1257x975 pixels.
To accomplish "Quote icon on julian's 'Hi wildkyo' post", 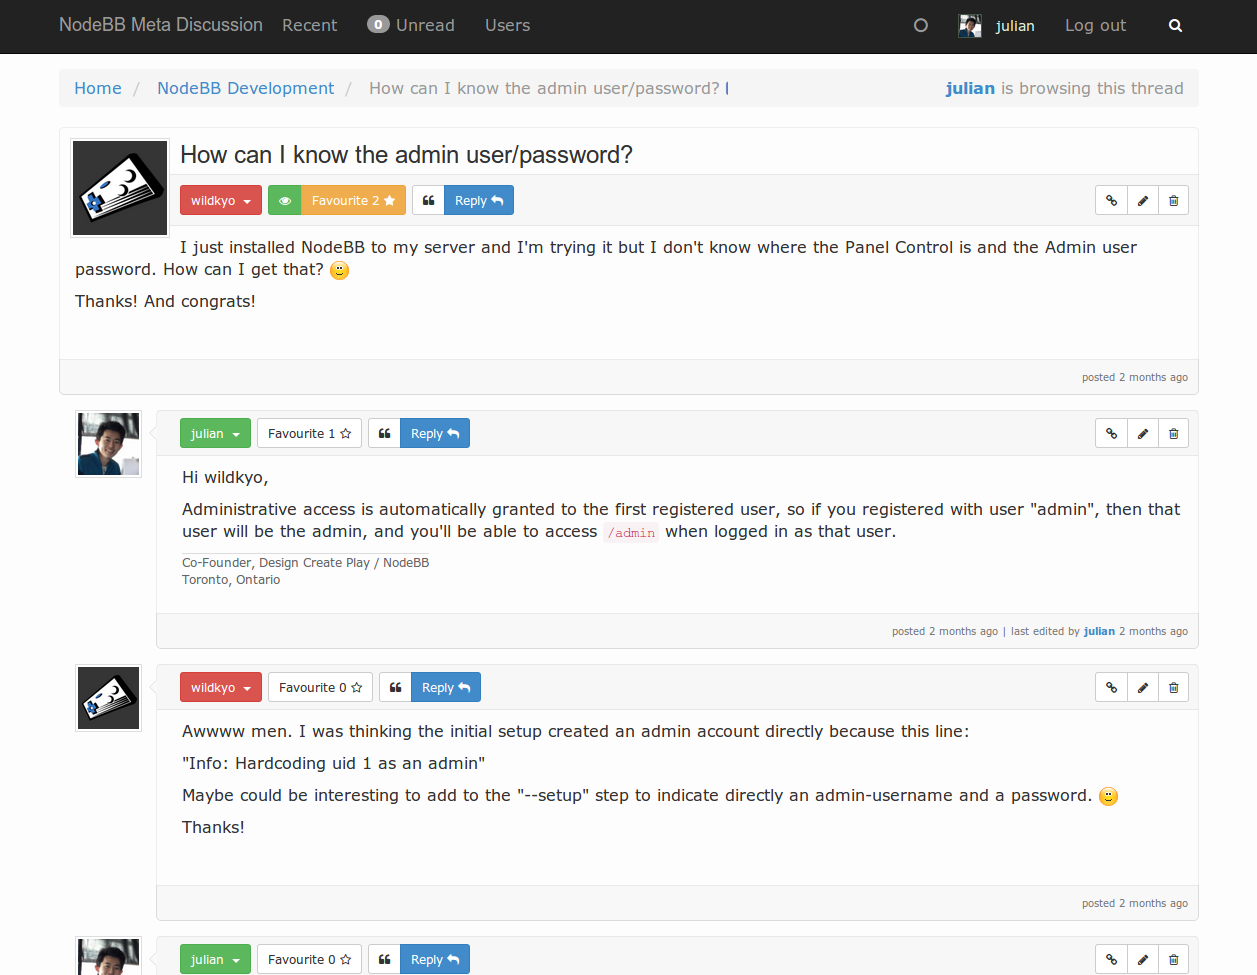I will coord(384,434).
